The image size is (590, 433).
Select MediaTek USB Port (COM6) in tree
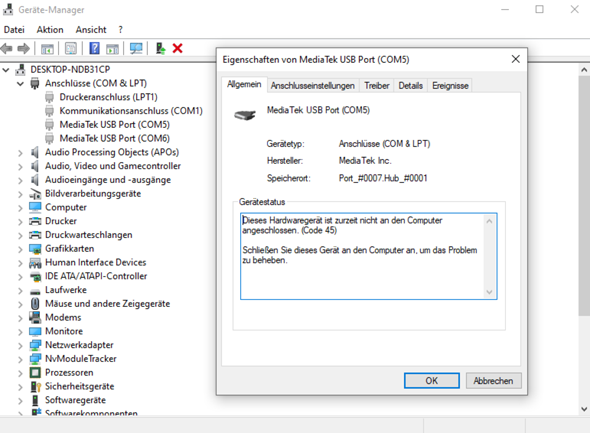(x=114, y=138)
